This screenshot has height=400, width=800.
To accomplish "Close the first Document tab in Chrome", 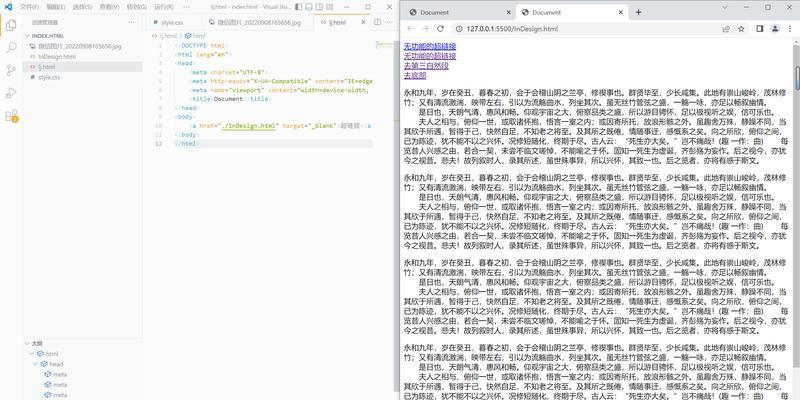I will (509, 12).
